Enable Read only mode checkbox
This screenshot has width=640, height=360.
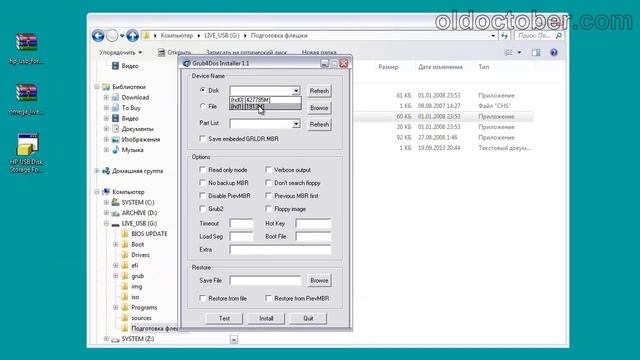point(202,170)
